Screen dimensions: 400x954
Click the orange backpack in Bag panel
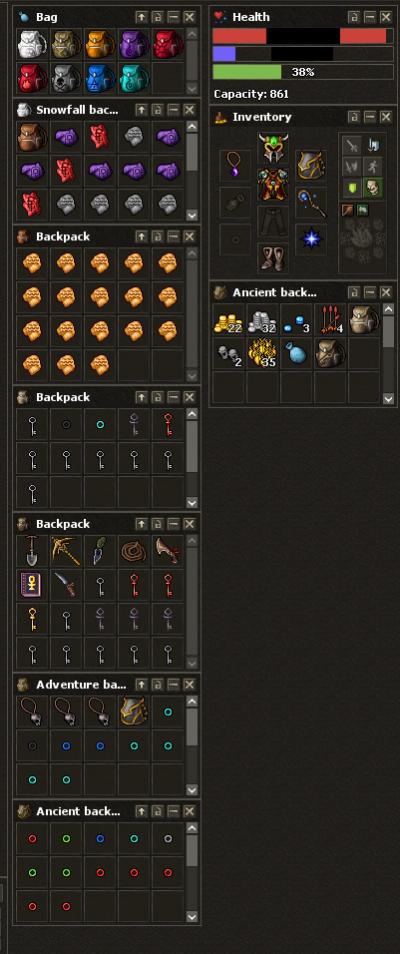100,44
